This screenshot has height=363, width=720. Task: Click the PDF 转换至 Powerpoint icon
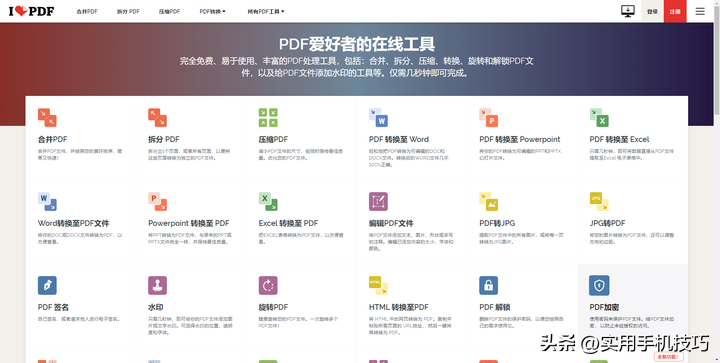489,117
